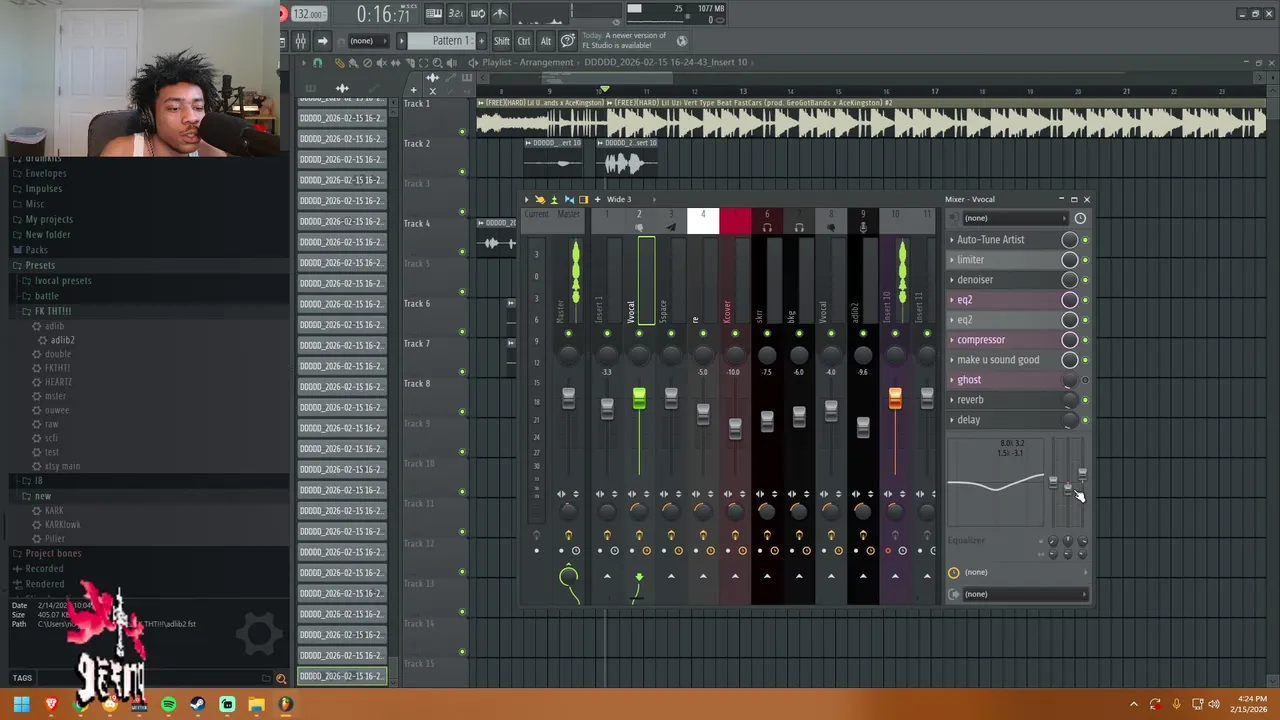Adjust the green Vvocal channel fader

pyautogui.click(x=639, y=400)
